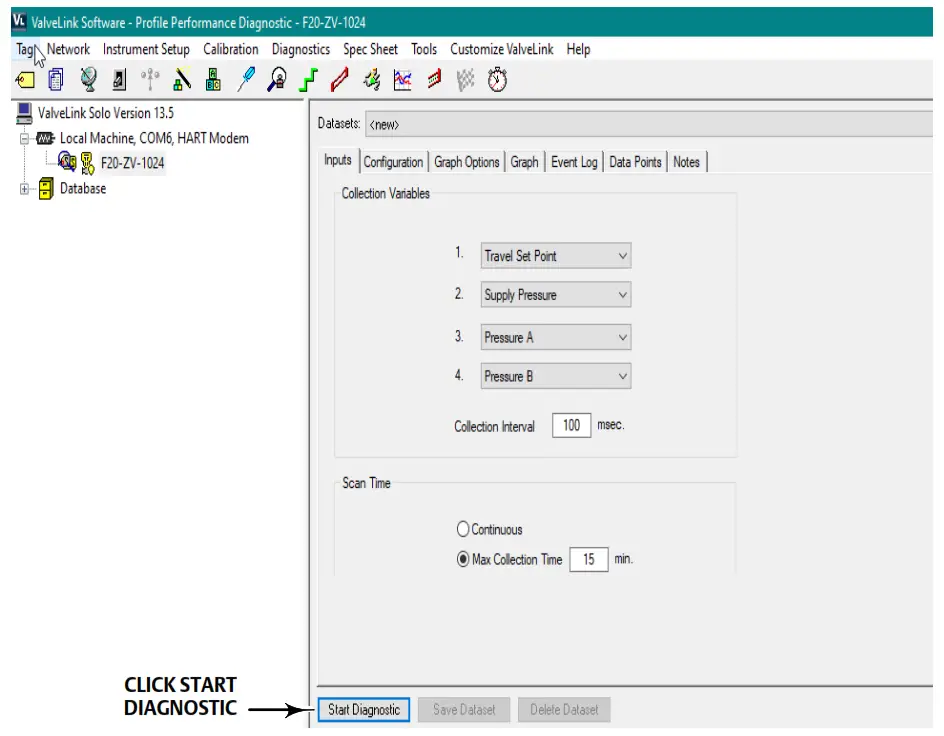The image size is (944, 736).
Task: Open the Instrument Setup menu
Action: tap(146, 49)
